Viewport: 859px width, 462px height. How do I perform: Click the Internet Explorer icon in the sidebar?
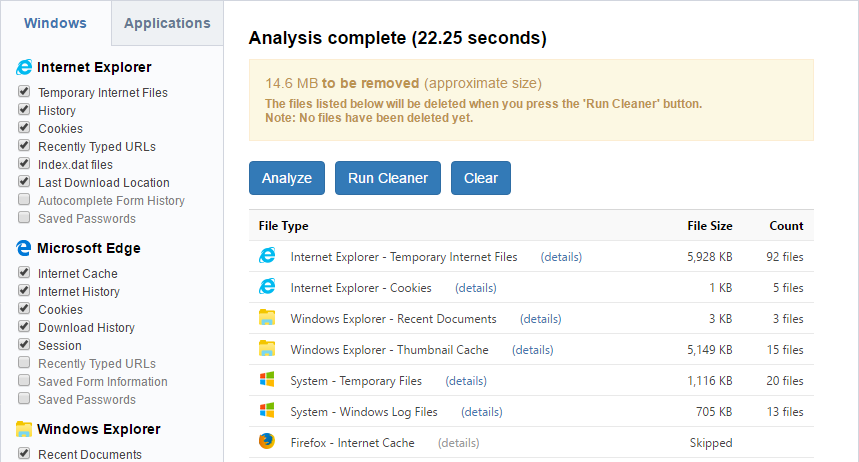click(x=24, y=68)
